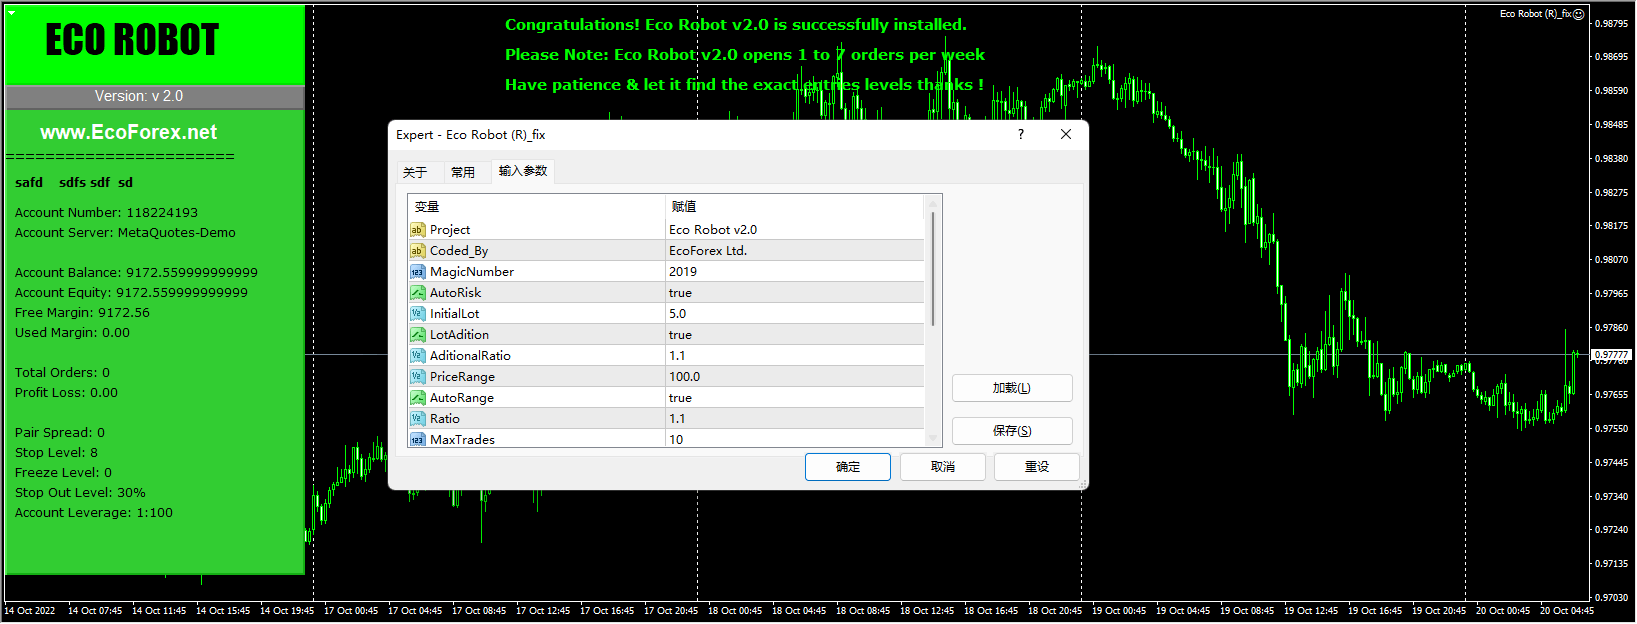Click the 0.98275 price axis label
The height and width of the screenshot is (624, 1637).
tap(1611, 193)
